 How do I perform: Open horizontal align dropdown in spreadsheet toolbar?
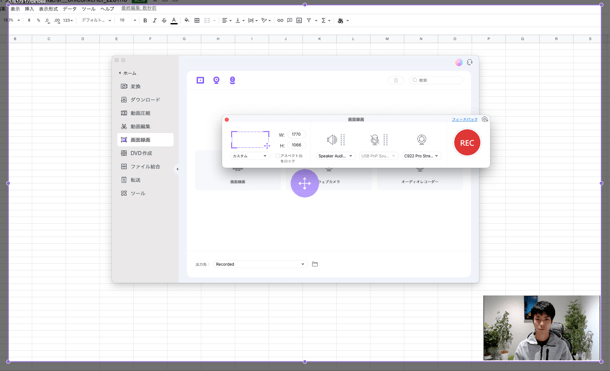pyautogui.click(x=226, y=20)
